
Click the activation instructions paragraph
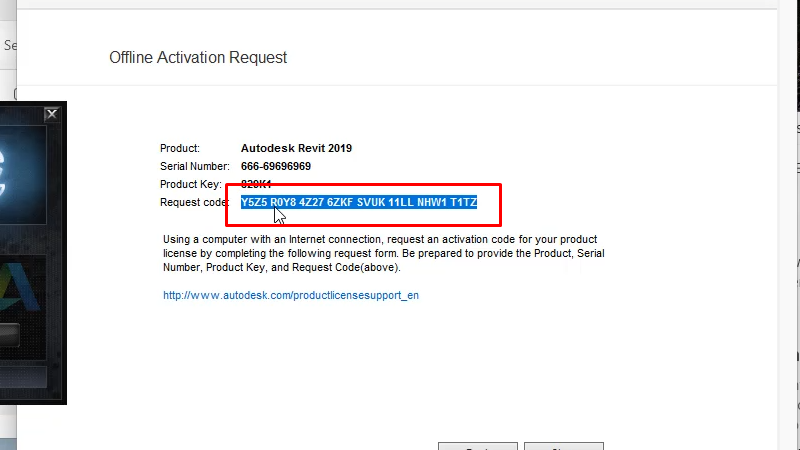pos(383,254)
